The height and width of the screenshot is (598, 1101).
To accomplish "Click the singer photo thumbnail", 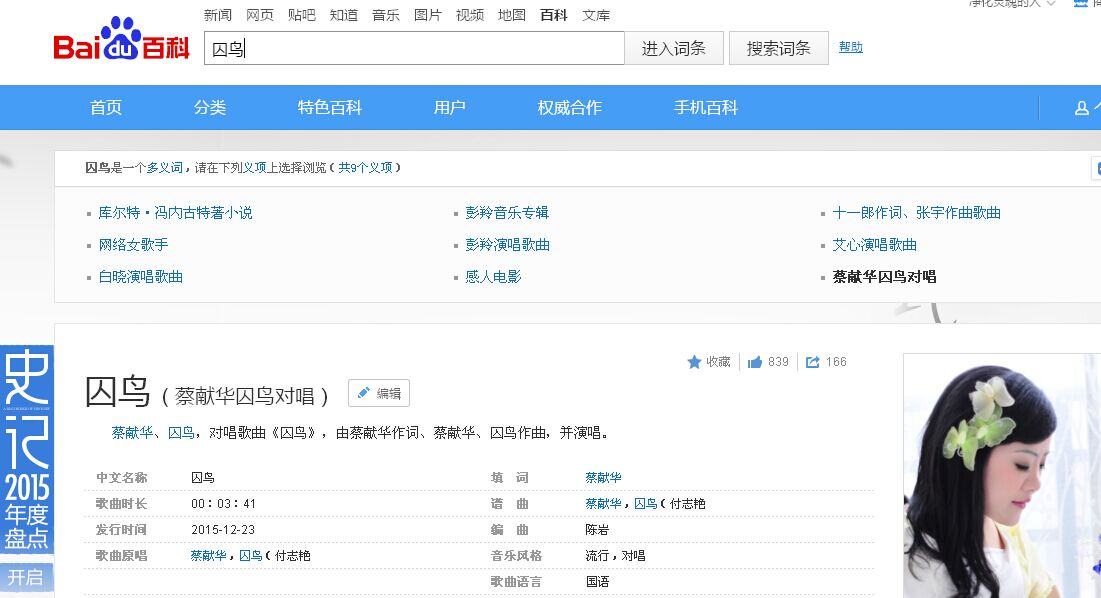I will 1001,476.
